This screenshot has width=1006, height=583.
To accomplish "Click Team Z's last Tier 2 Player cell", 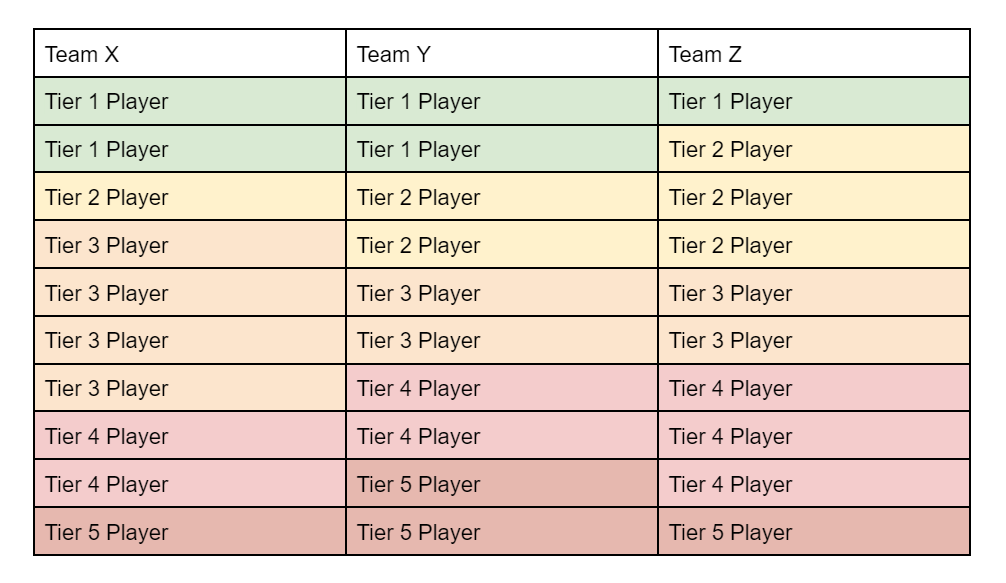I will coord(814,244).
